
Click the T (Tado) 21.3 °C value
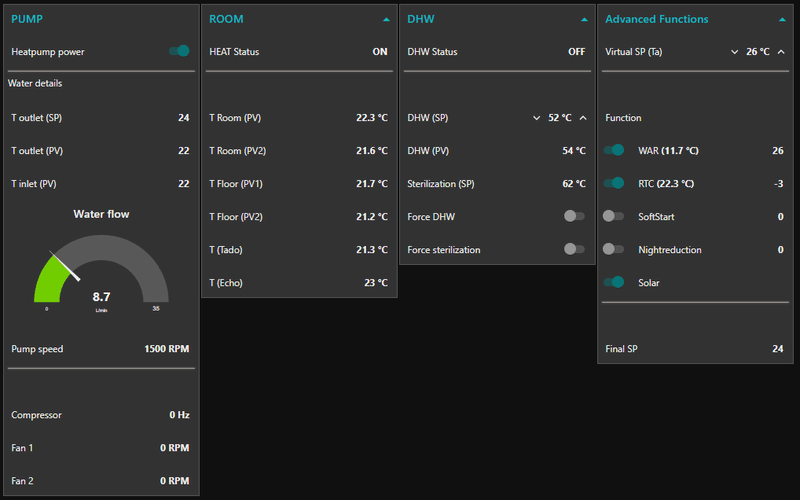[x=372, y=250]
